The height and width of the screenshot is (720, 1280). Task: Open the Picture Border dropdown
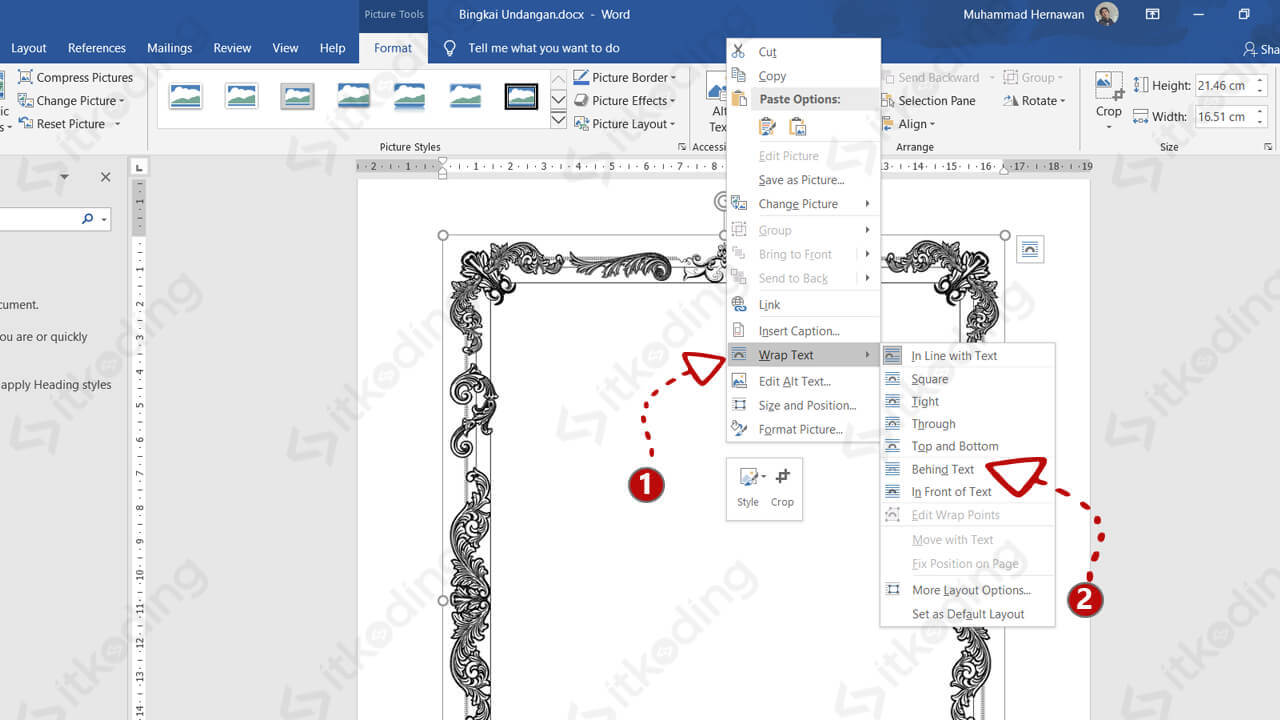coord(625,77)
